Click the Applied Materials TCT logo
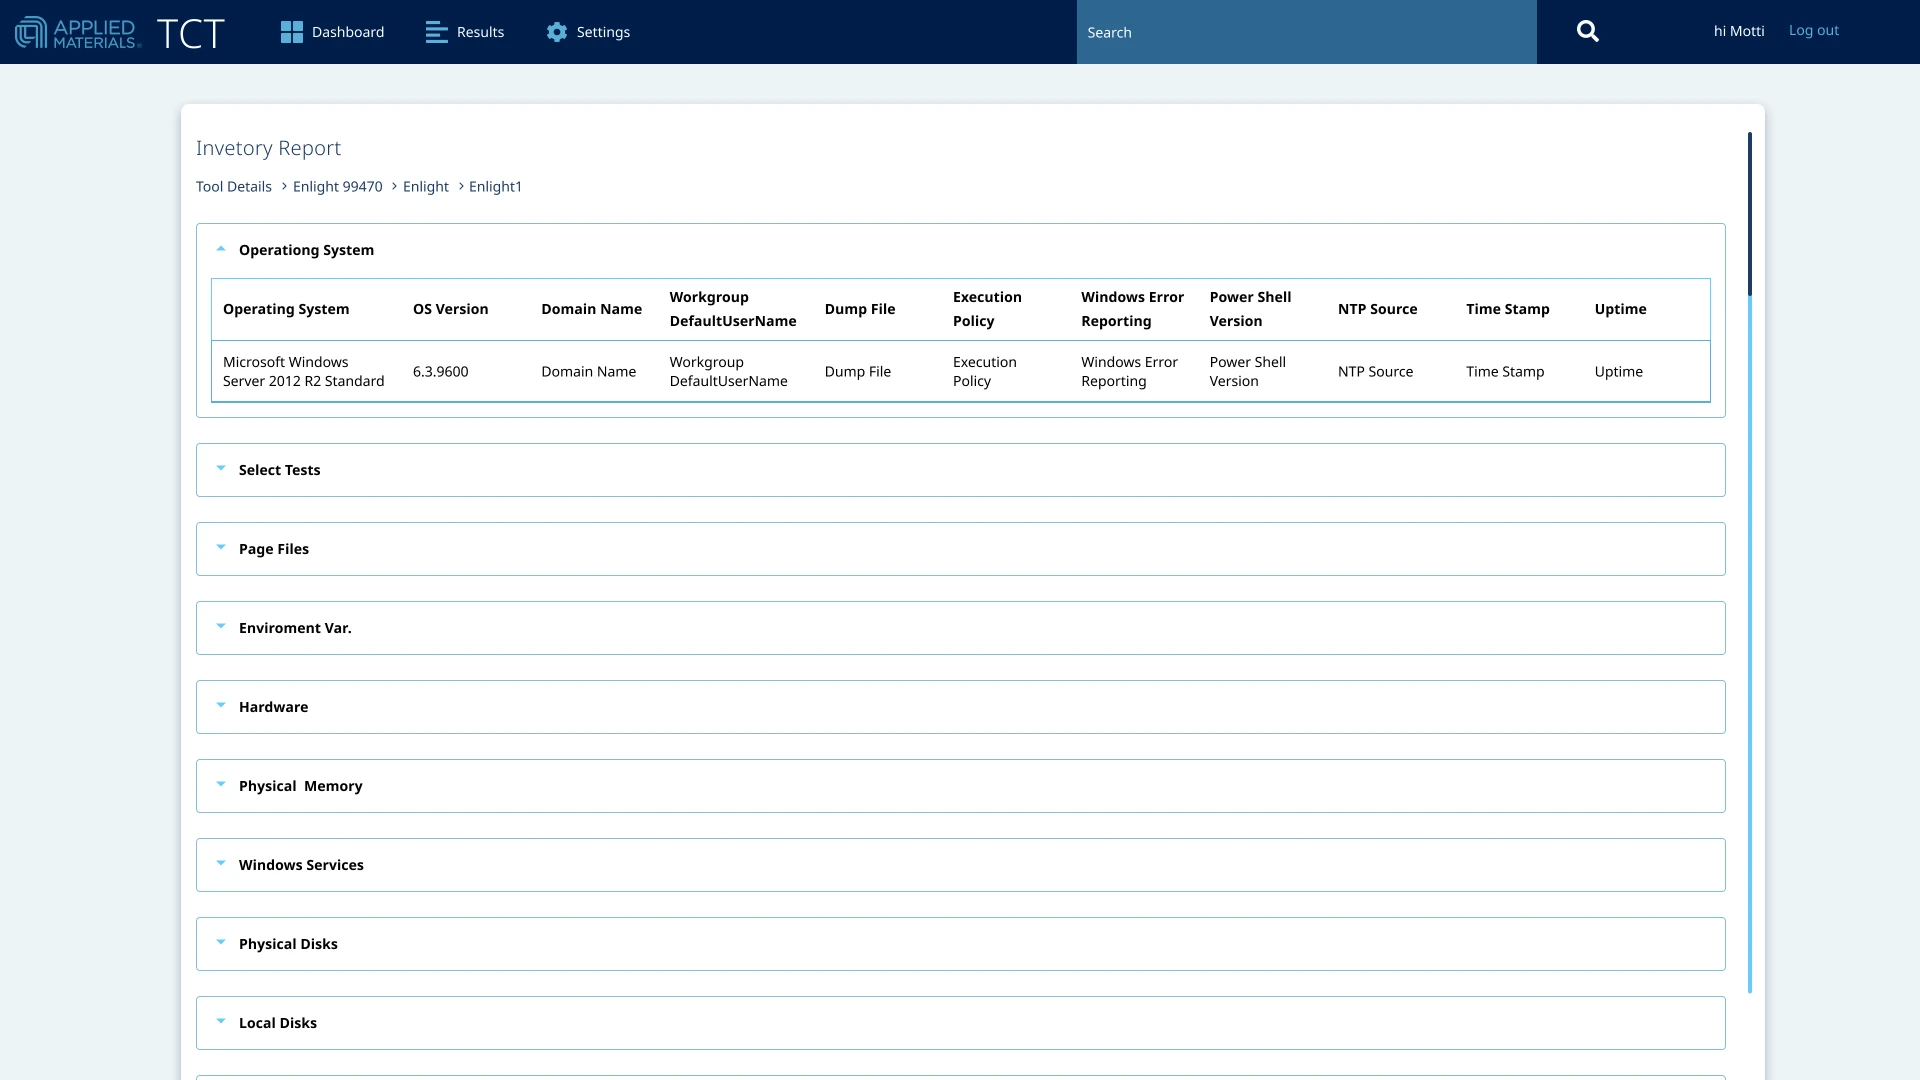The width and height of the screenshot is (1920, 1080). point(120,32)
